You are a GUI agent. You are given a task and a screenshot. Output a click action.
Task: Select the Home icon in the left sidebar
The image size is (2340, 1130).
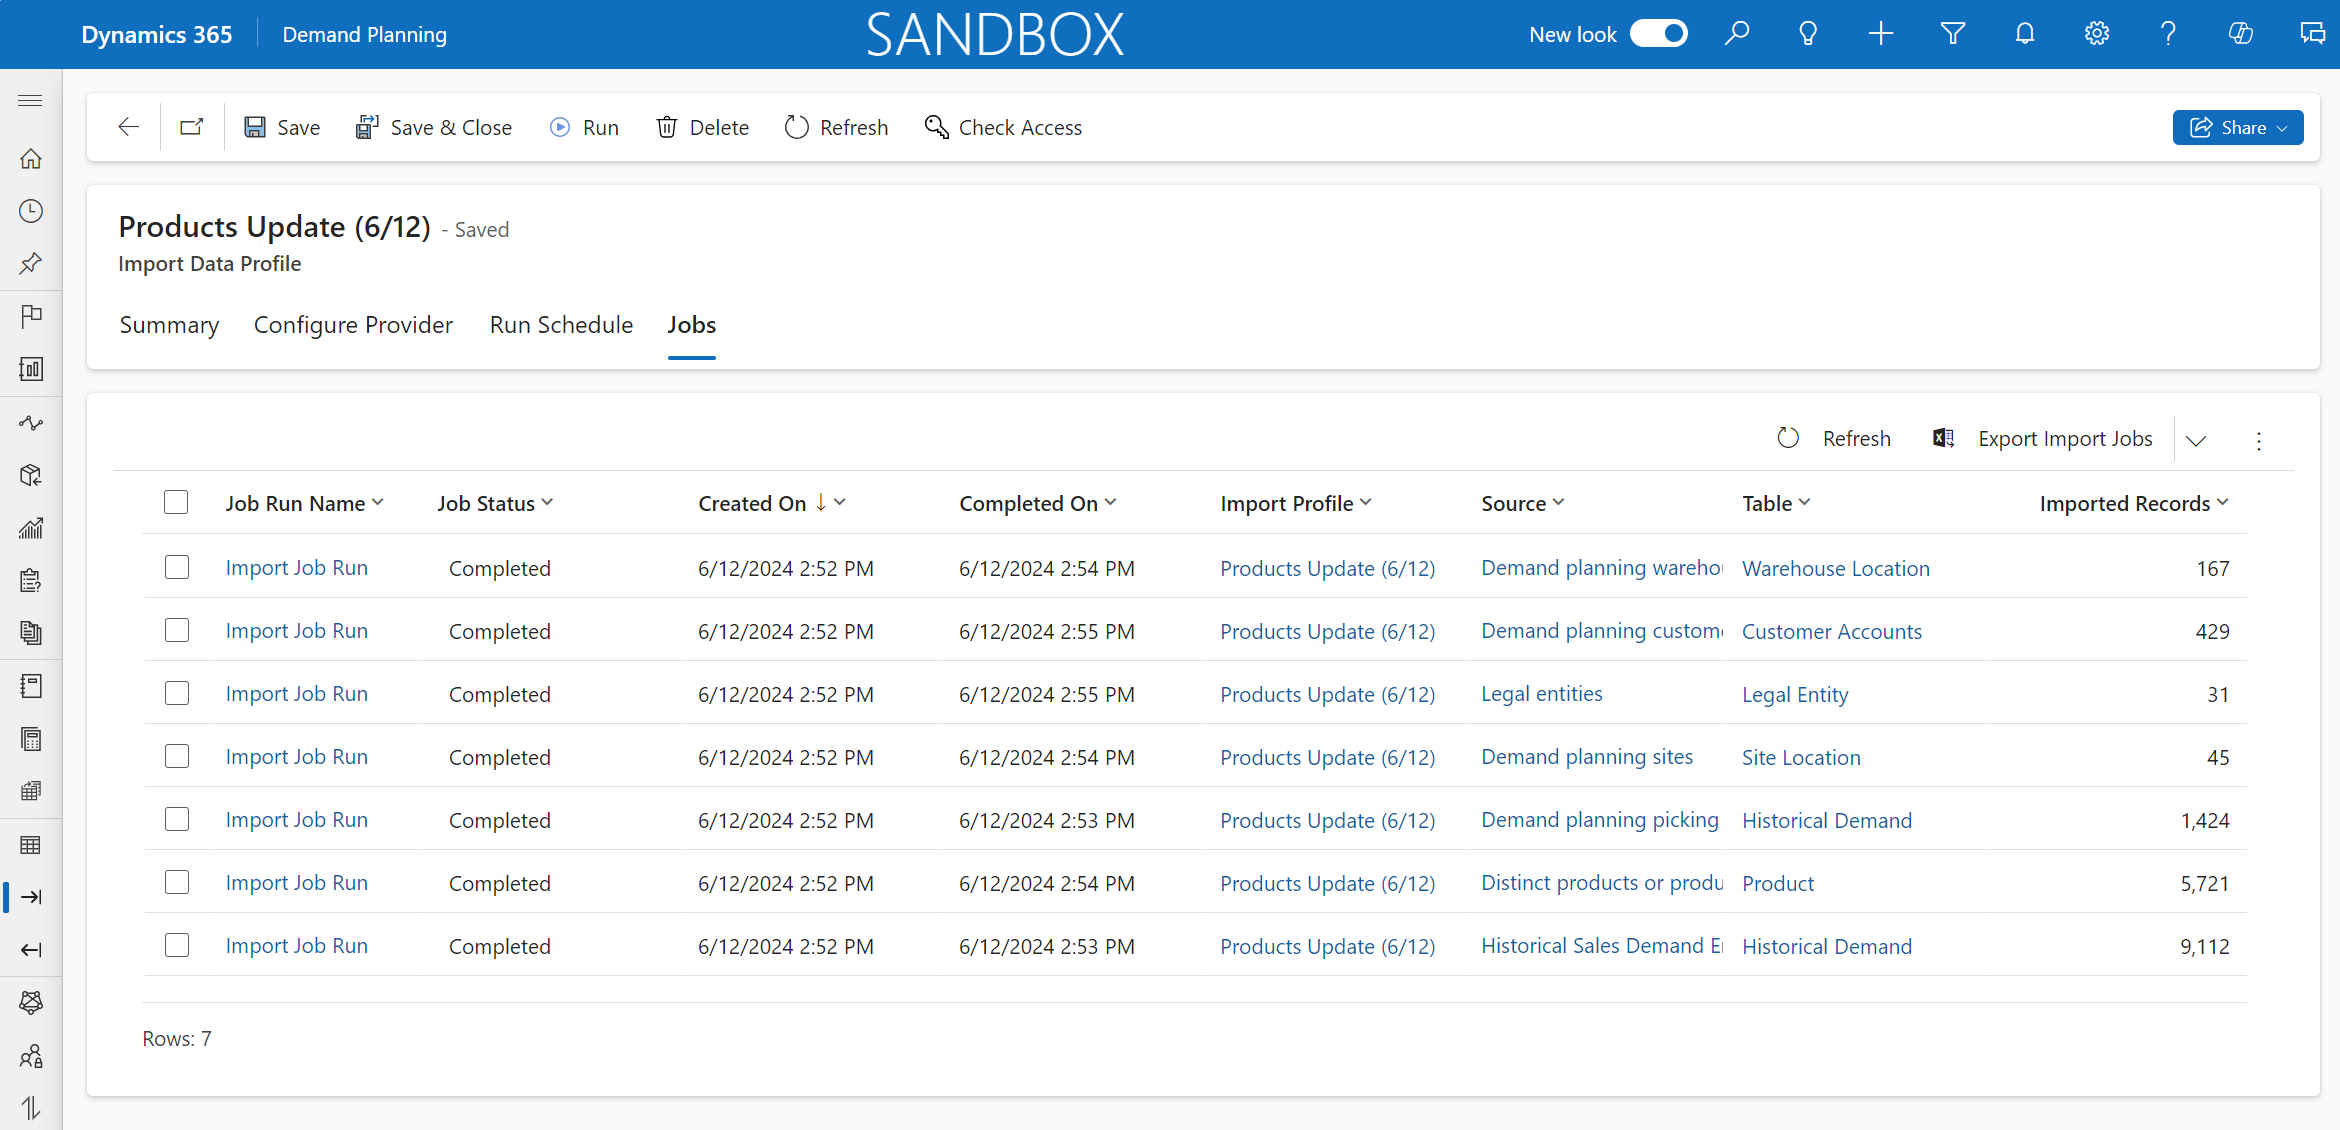click(31, 159)
